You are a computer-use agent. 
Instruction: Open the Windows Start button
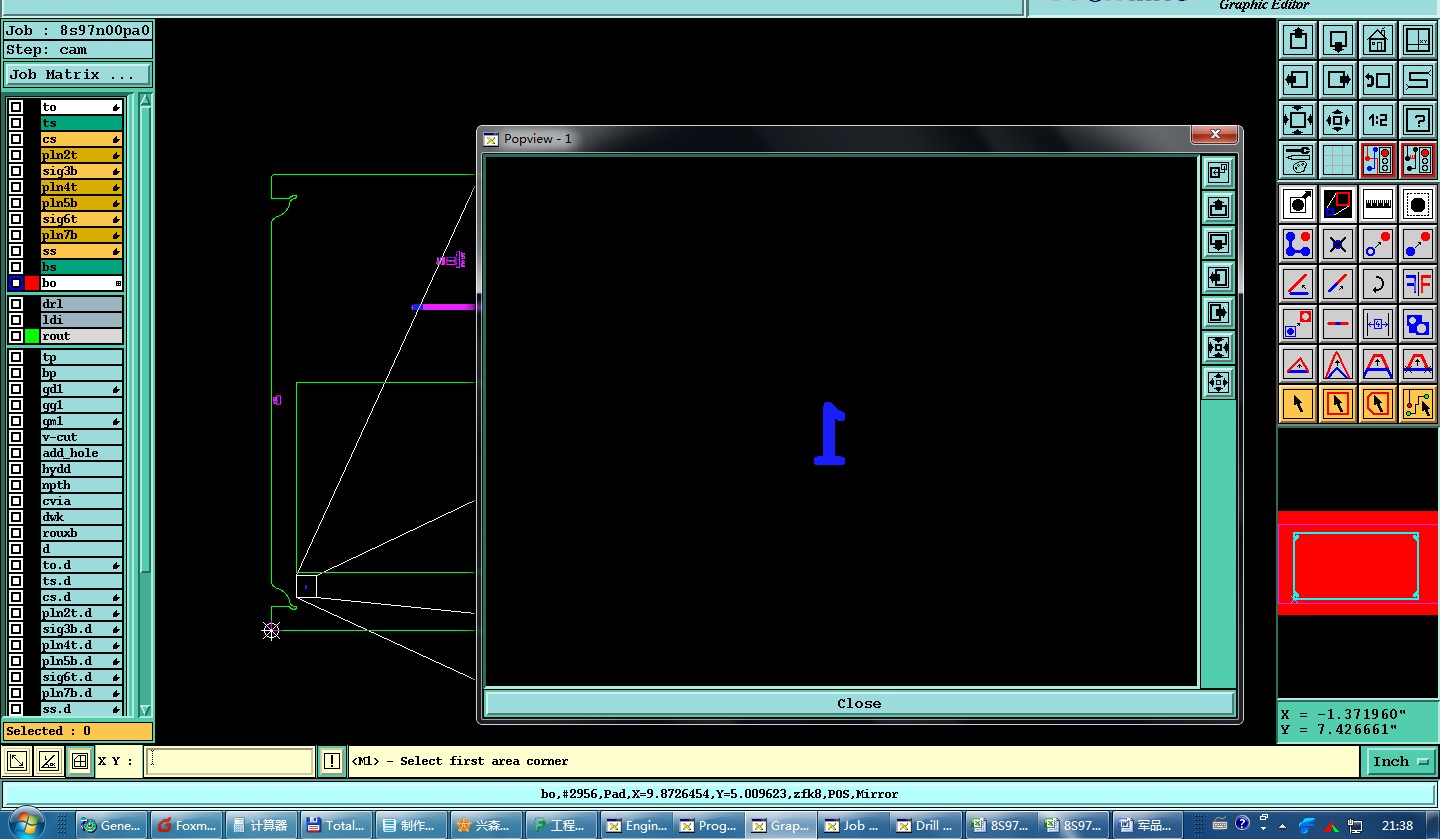[27, 822]
